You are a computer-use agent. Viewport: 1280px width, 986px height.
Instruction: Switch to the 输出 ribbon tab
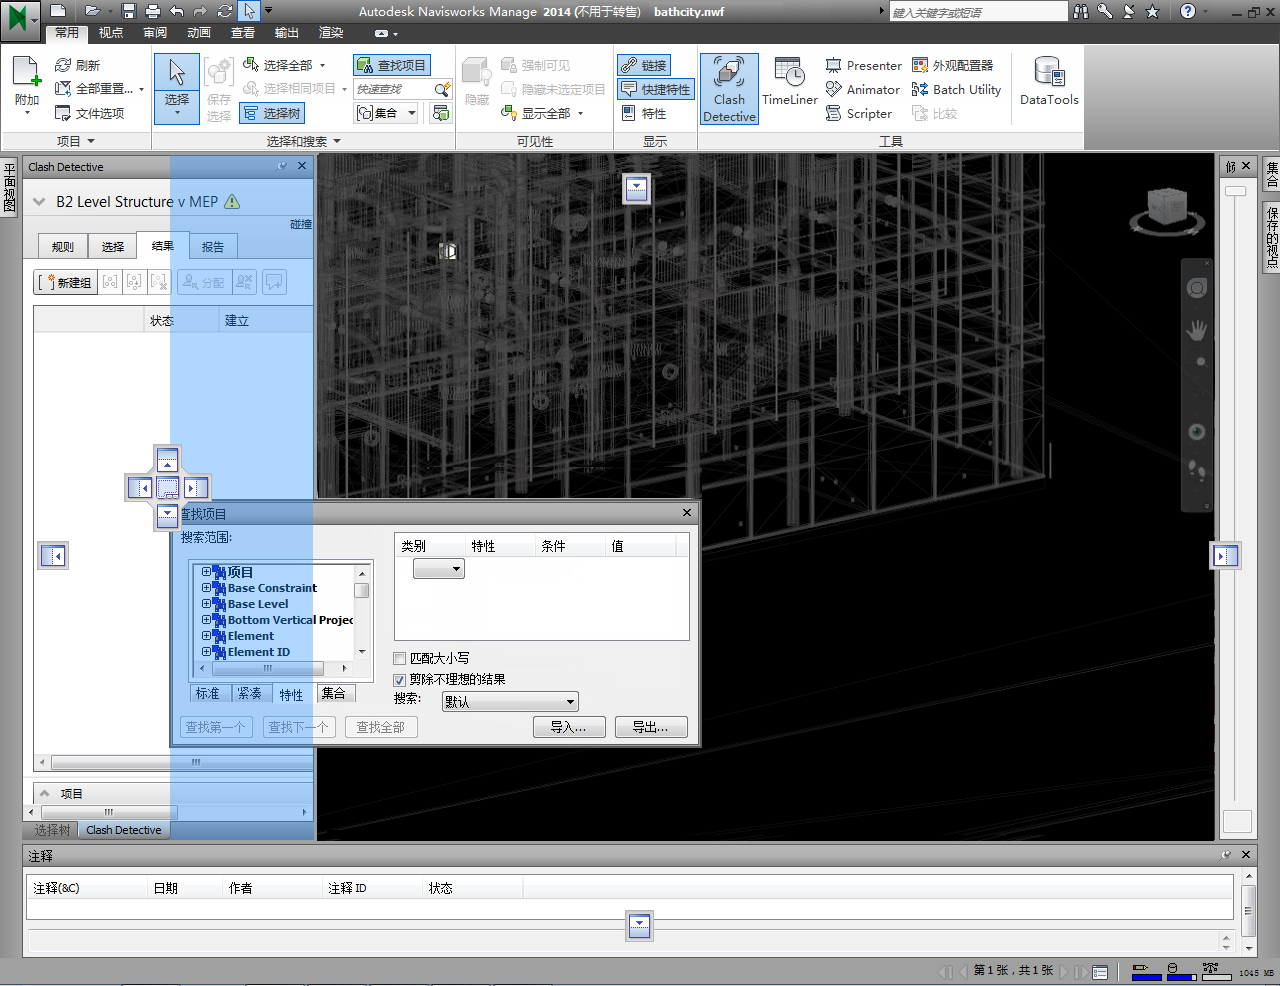287,33
